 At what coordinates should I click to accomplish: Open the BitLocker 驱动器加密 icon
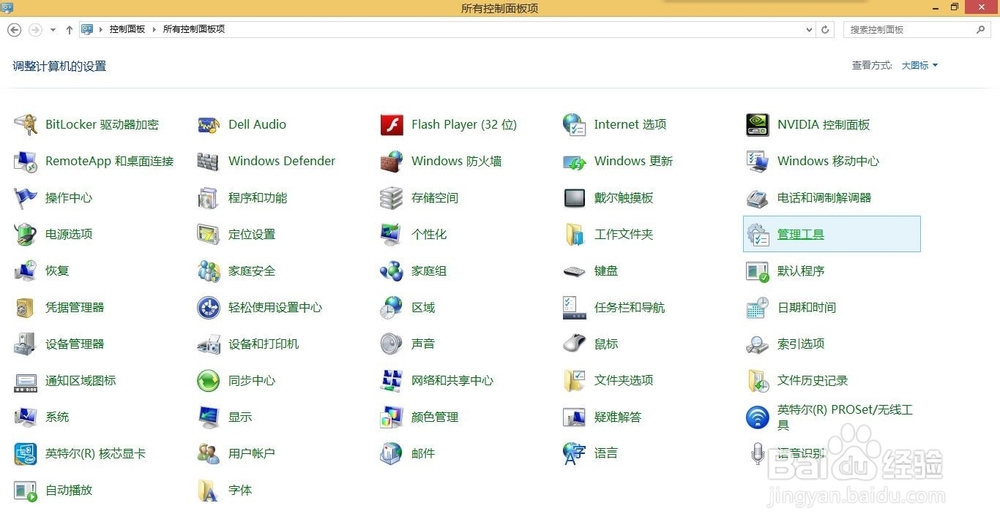(26, 124)
